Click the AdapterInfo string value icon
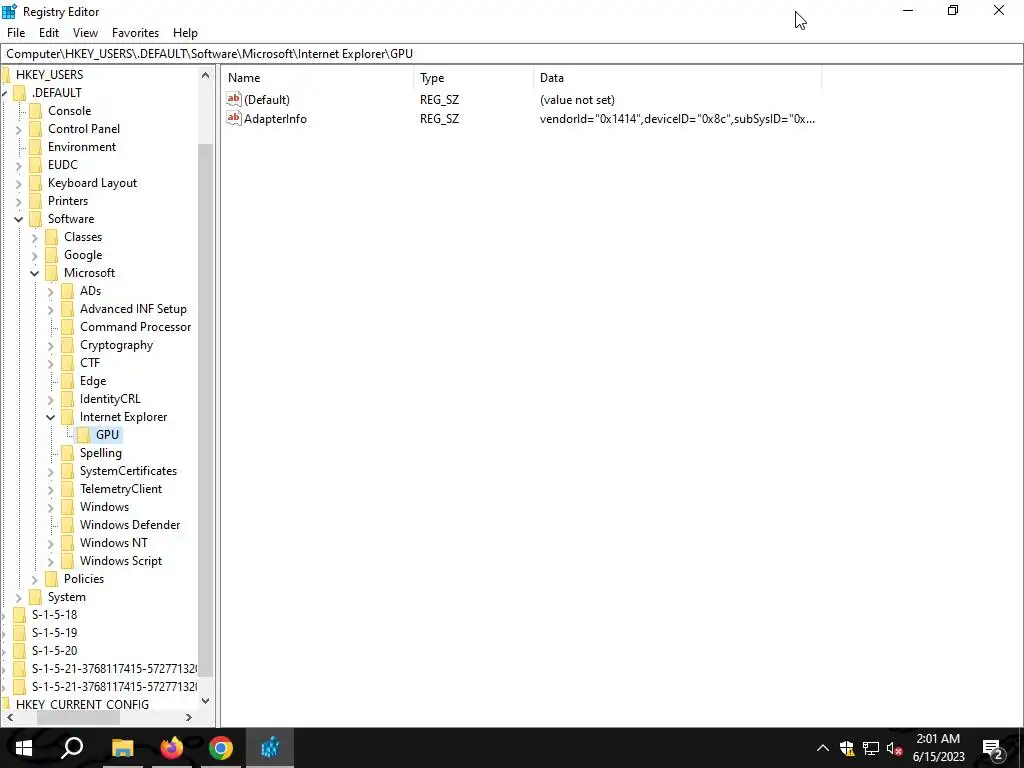The image size is (1024, 768). tap(234, 118)
